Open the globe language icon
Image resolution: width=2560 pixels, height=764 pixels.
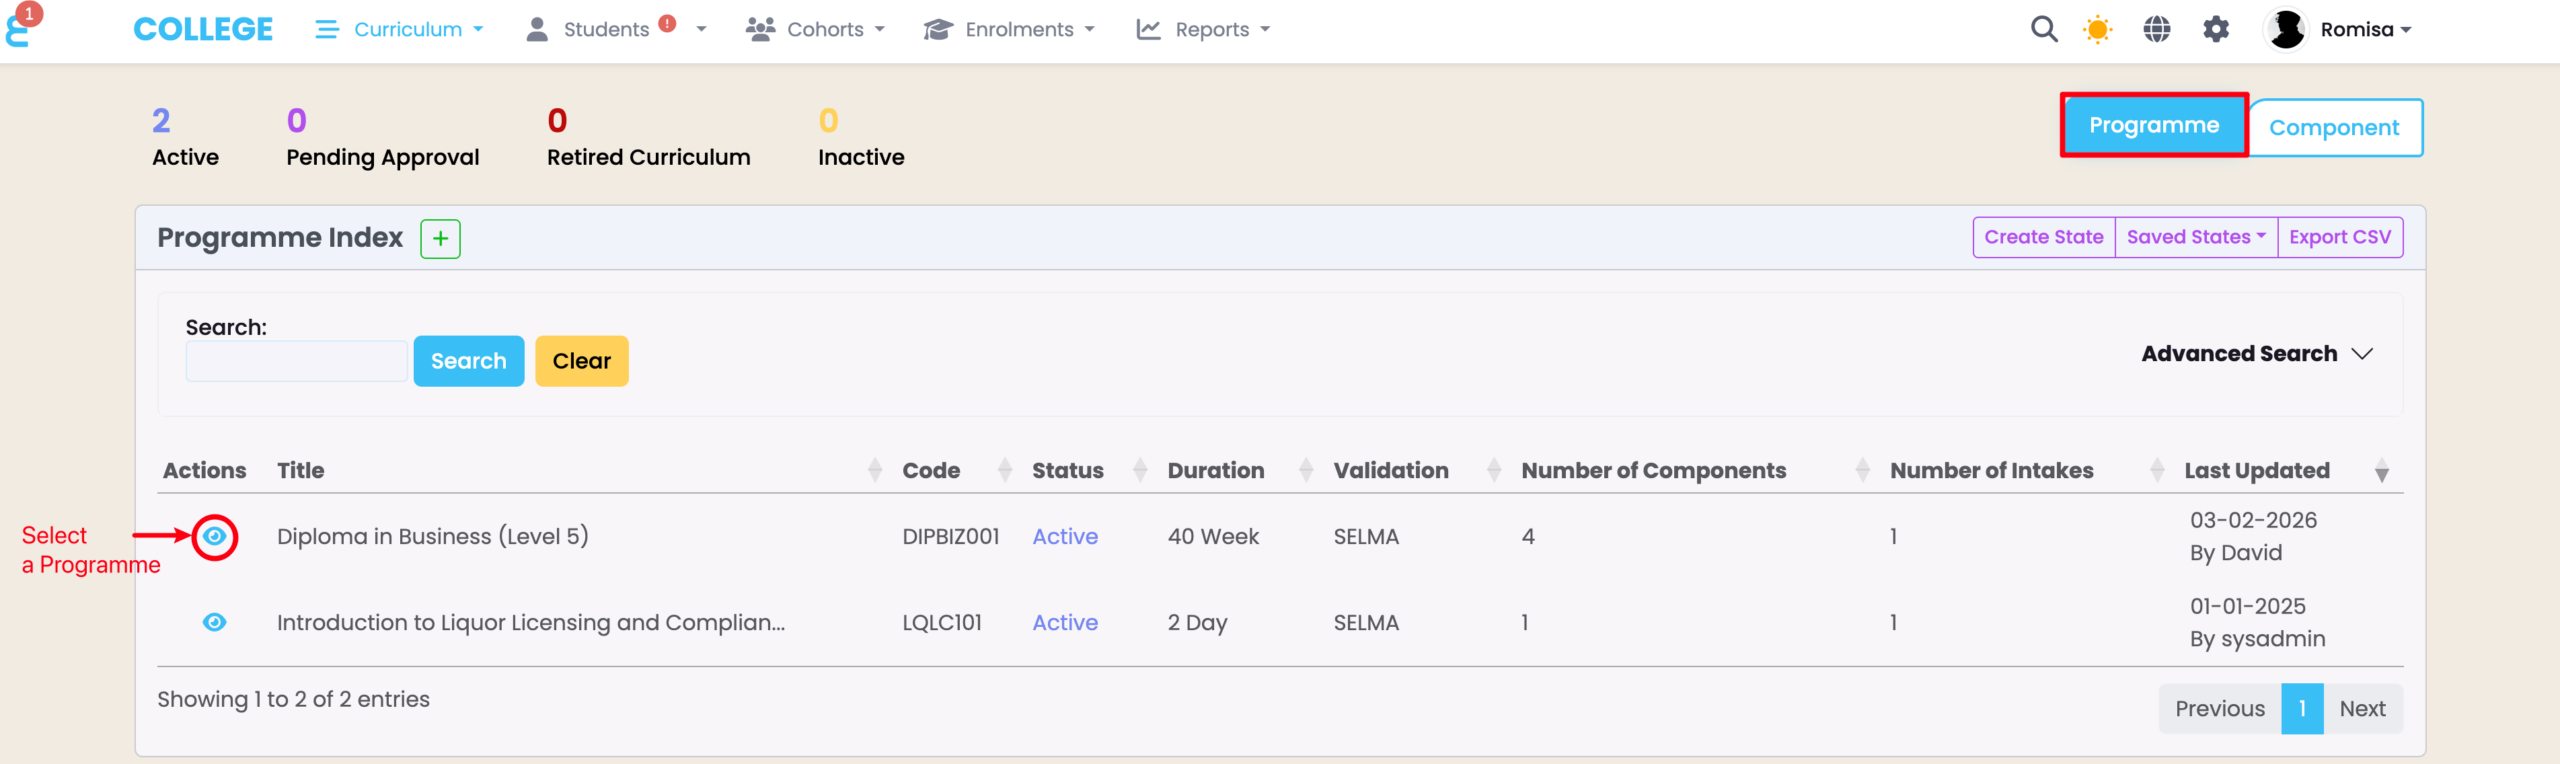(x=2157, y=30)
